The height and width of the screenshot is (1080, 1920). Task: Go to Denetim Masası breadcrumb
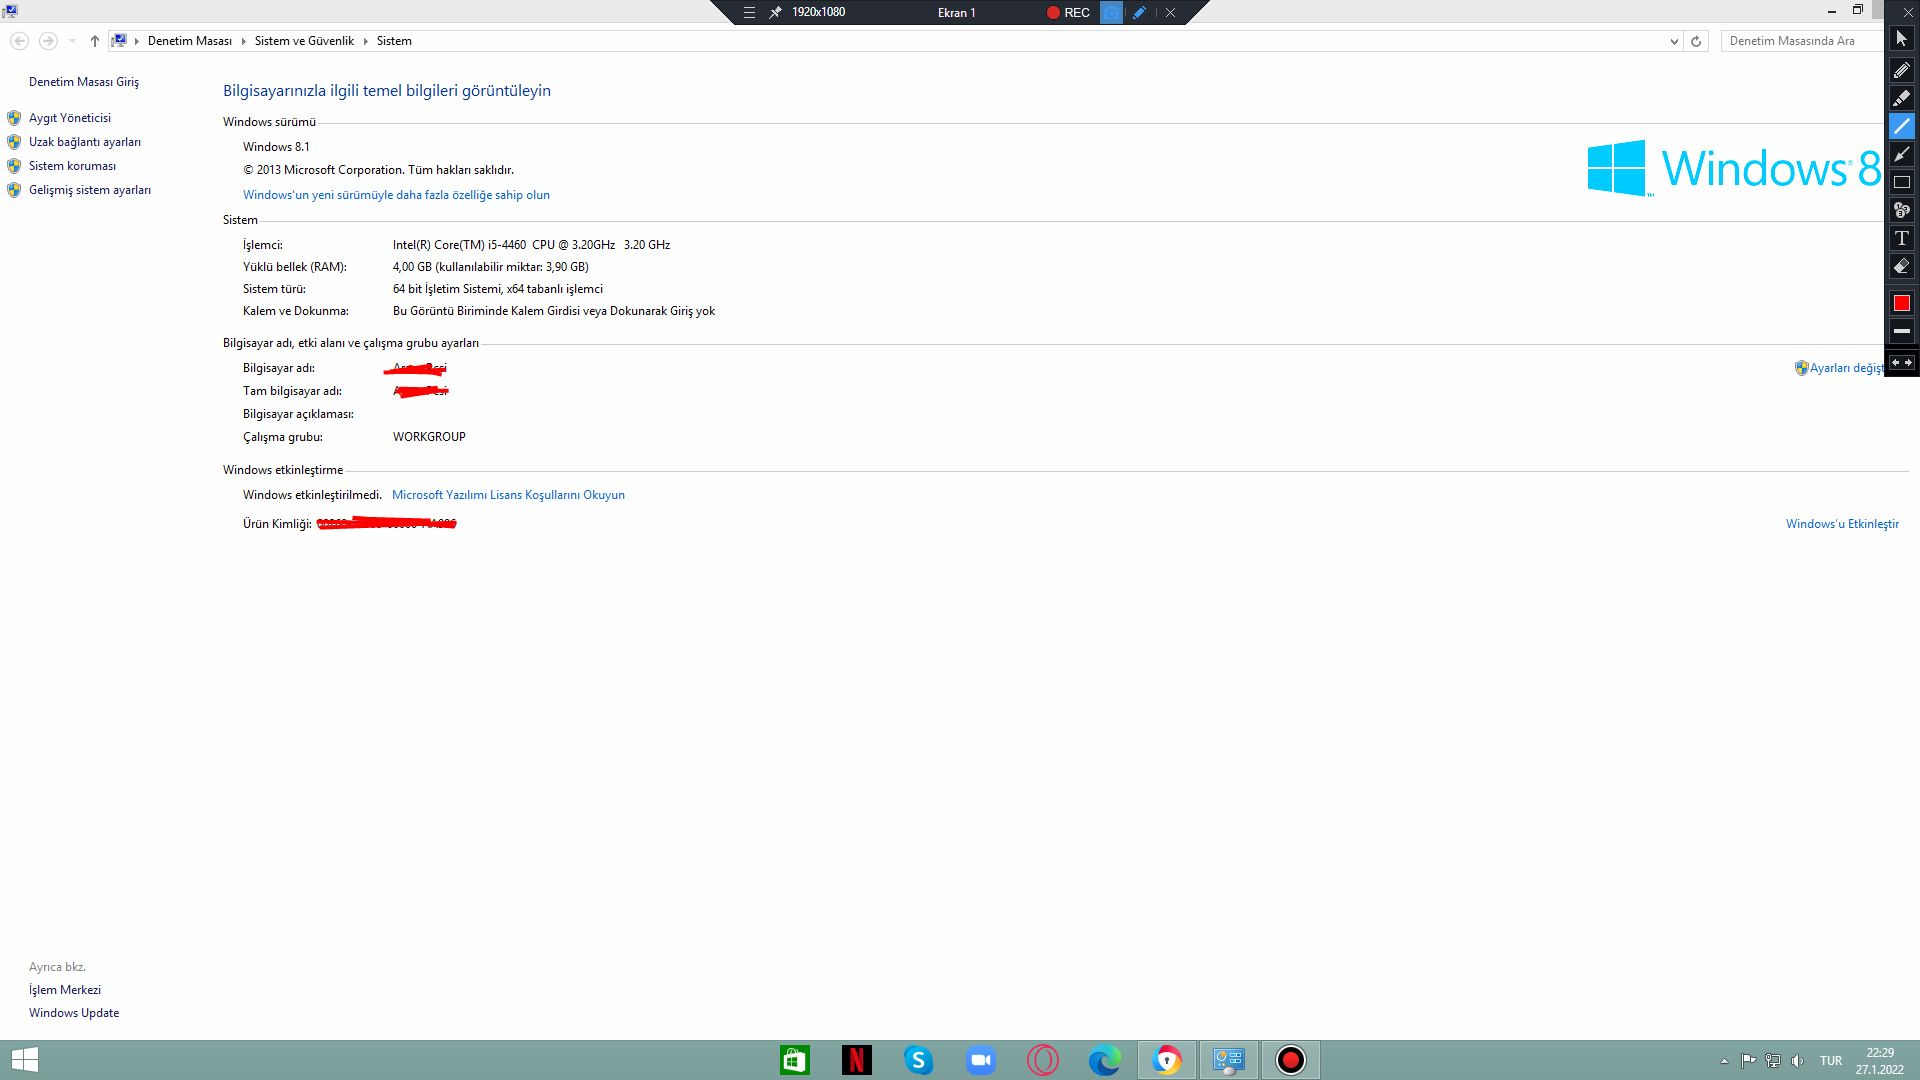189,41
